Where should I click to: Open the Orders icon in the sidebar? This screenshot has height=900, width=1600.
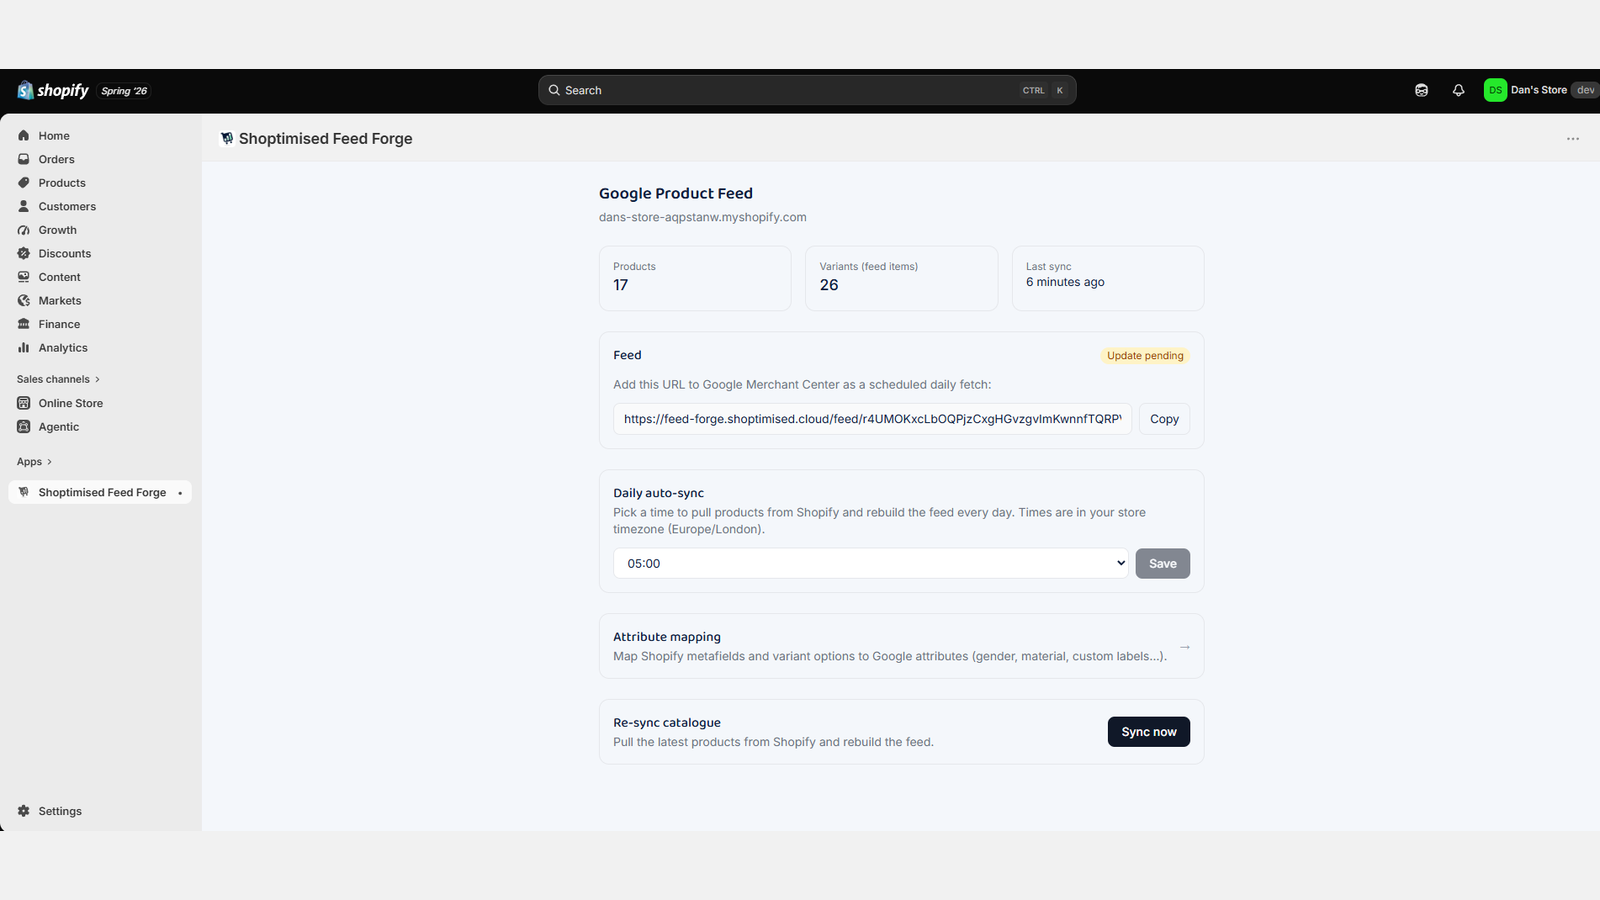(x=24, y=159)
